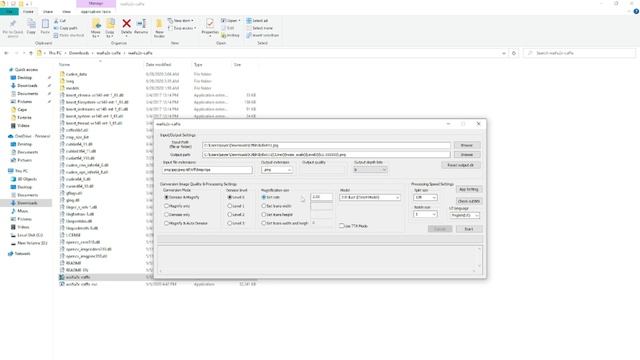Sort files by Date modified column header

pos(158,65)
